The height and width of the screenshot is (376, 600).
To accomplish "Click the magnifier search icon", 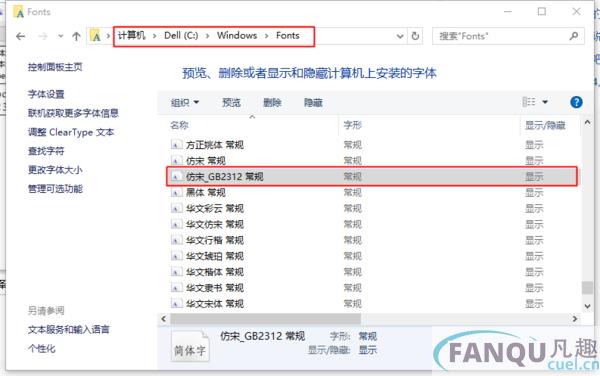I will [x=573, y=36].
